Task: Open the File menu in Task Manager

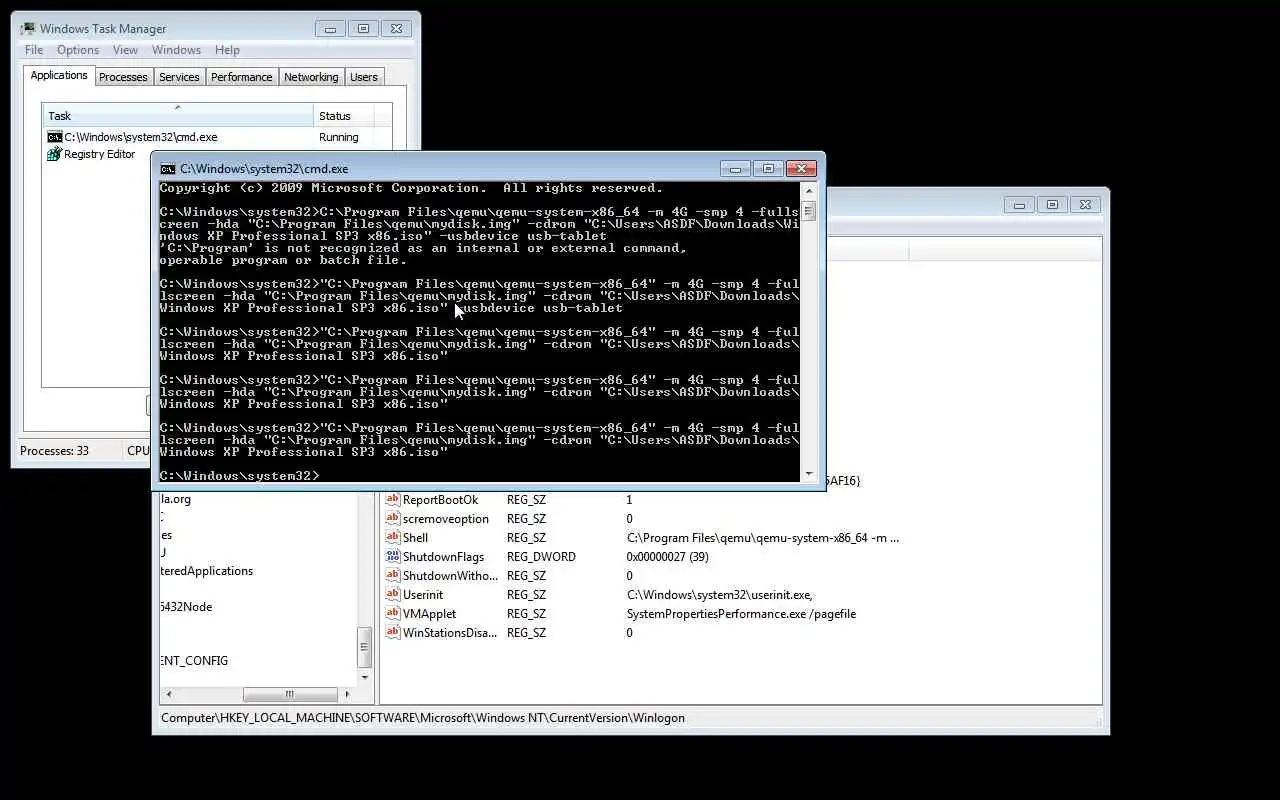Action: click(x=34, y=50)
